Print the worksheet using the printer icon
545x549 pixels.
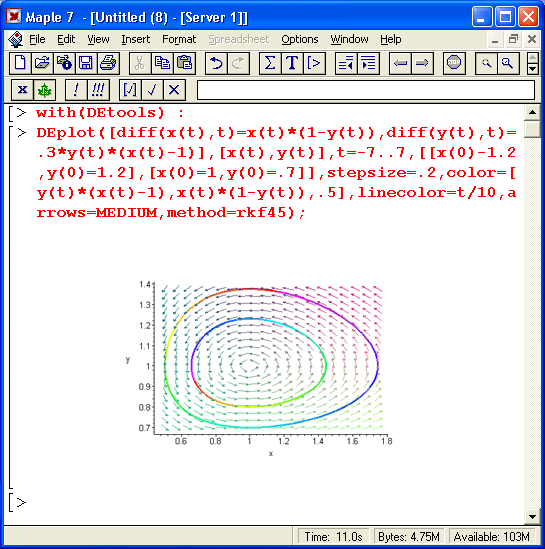(x=108, y=63)
